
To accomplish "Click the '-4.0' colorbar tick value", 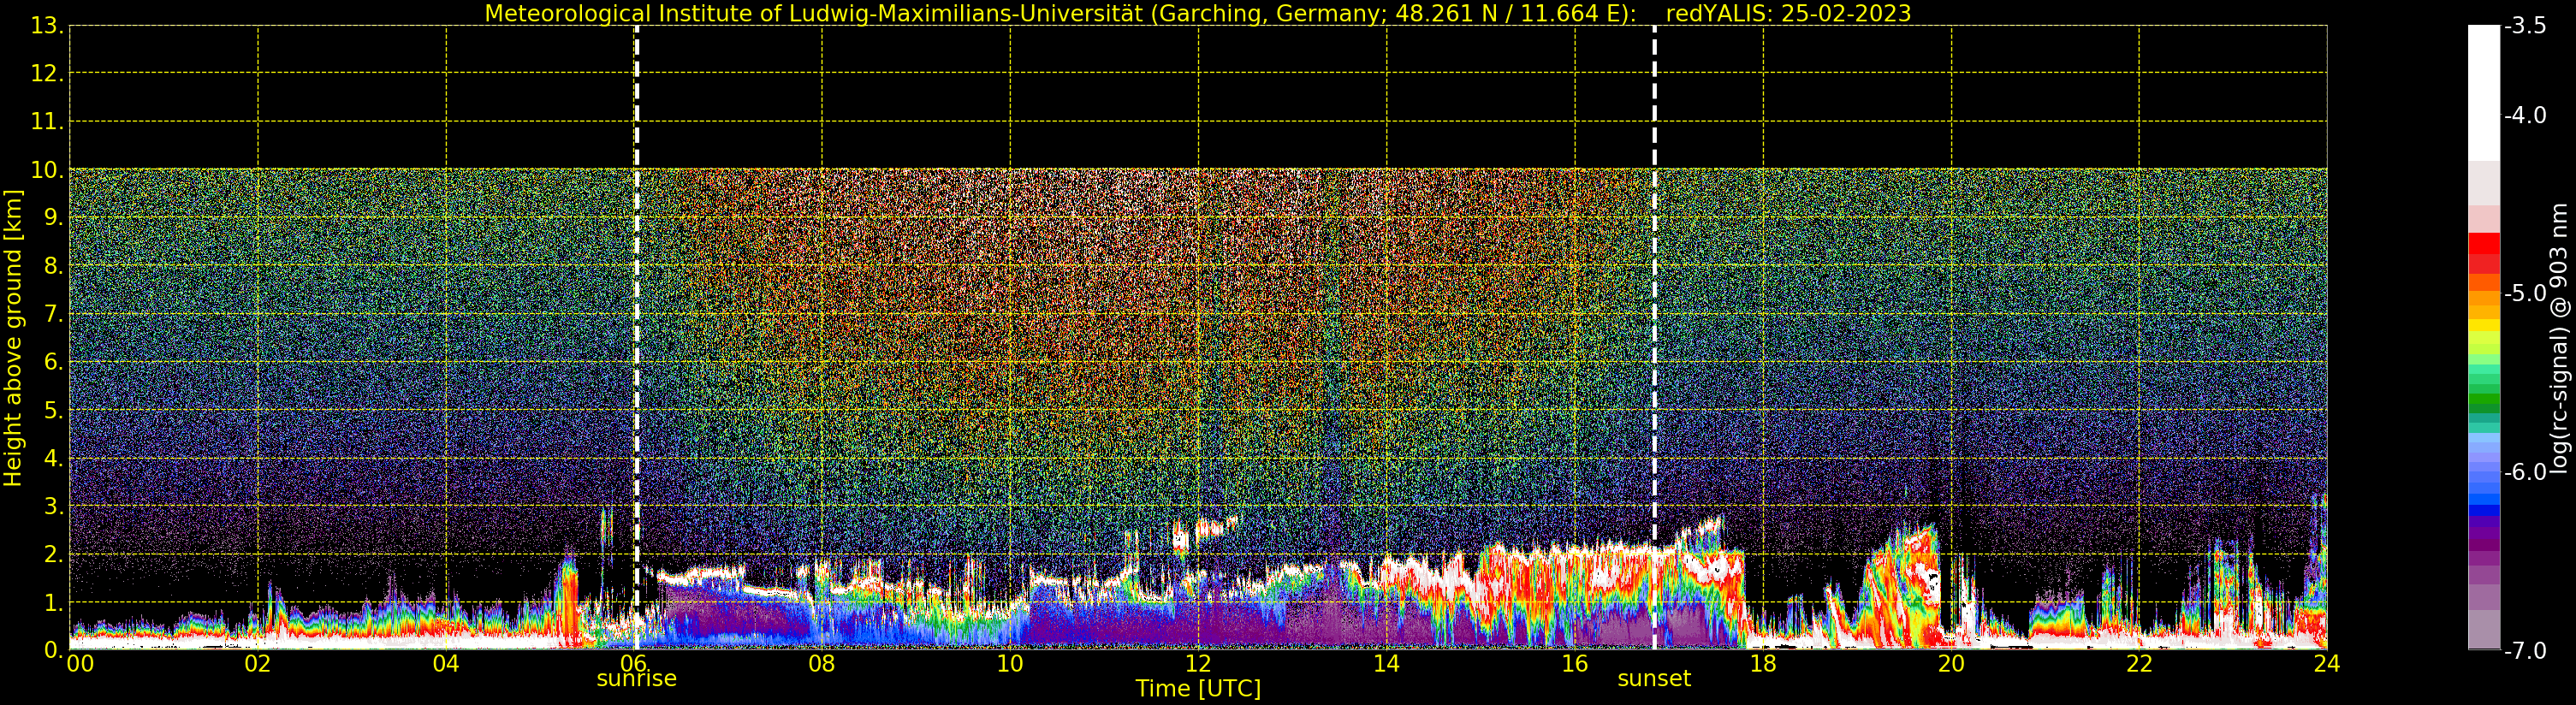I will (x=2526, y=116).
